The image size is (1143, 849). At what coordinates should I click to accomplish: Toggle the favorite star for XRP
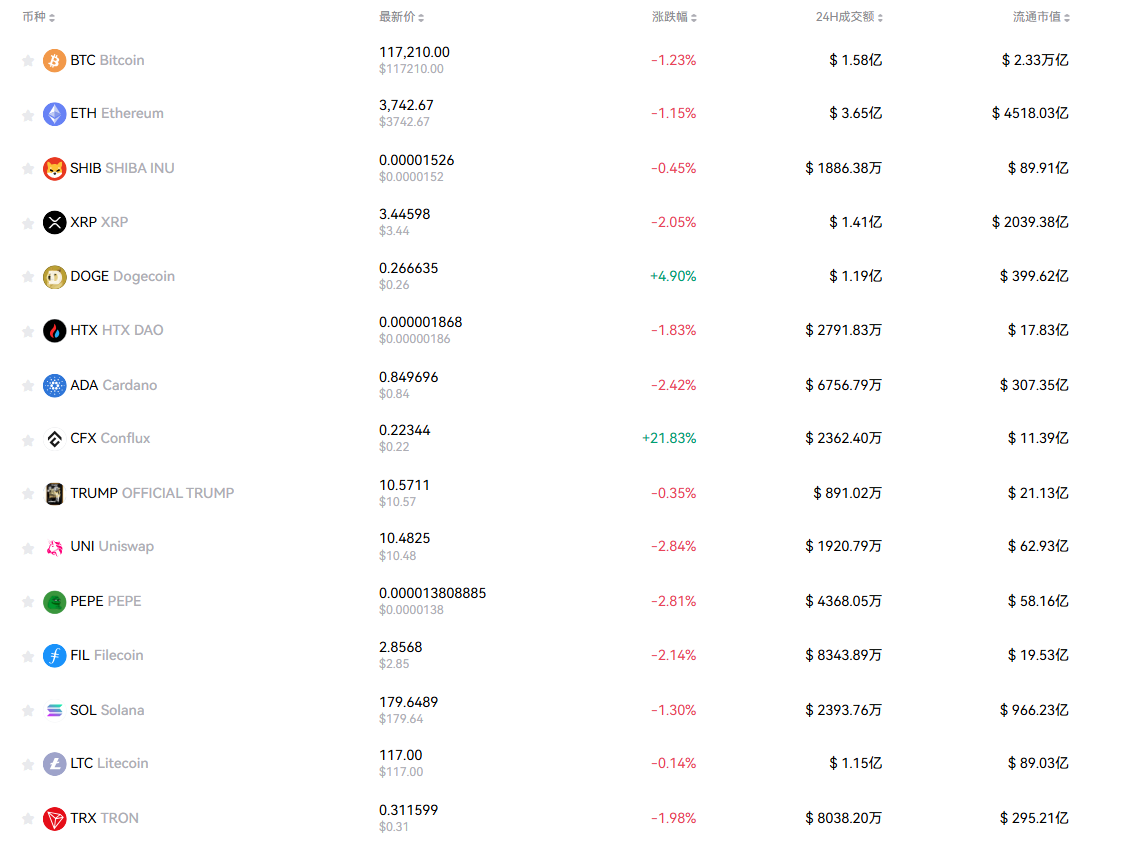click(x=28, y=223)
